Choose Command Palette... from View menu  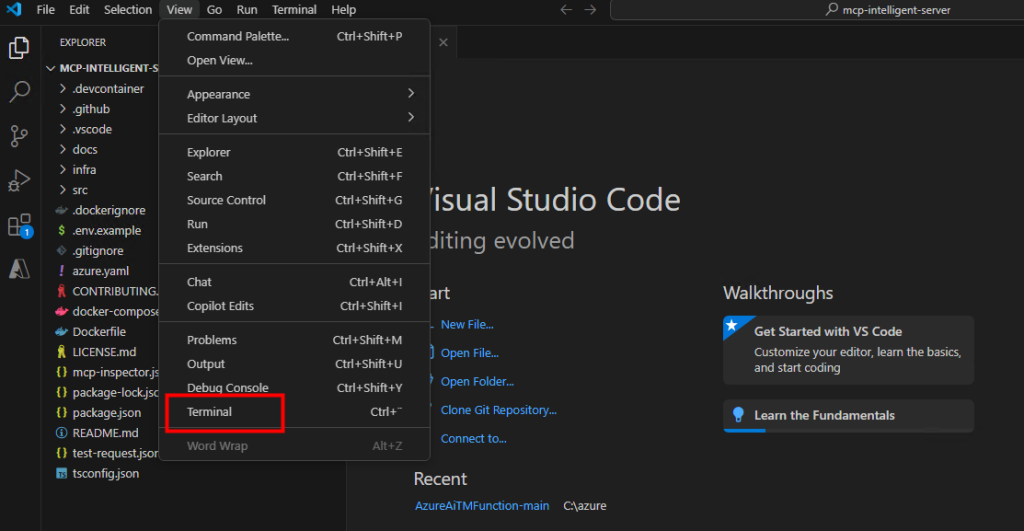(x=294, y=37)
